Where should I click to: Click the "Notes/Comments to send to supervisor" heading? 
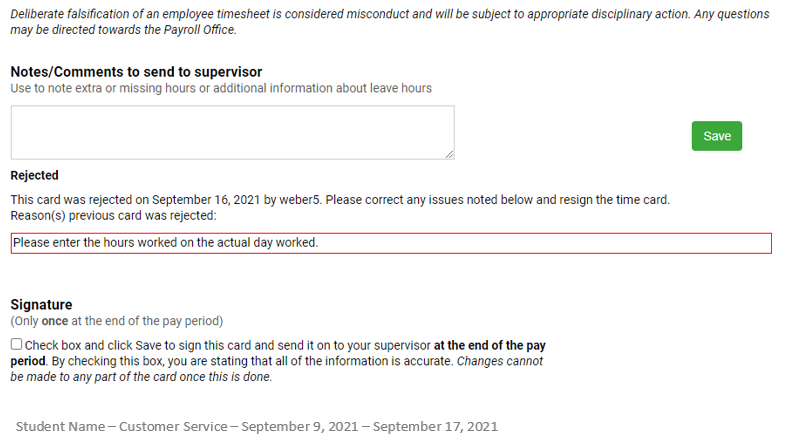pyautogui.click(x=136, y=72)
